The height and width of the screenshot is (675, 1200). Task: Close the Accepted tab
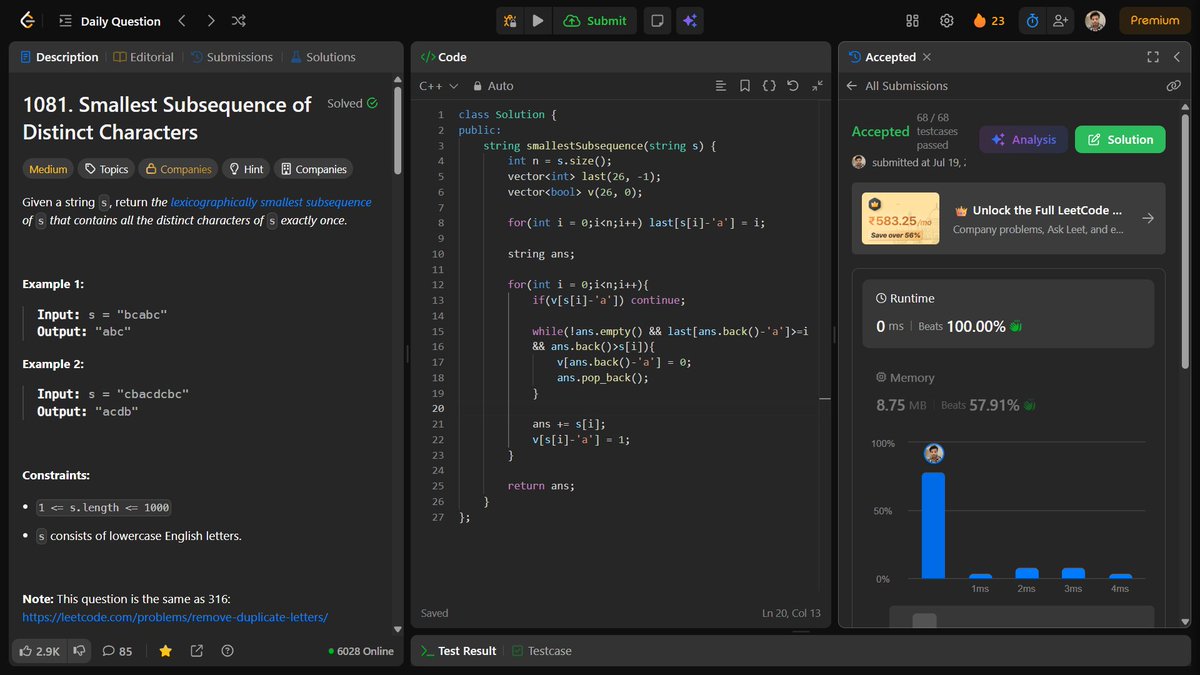pos(927,57)
